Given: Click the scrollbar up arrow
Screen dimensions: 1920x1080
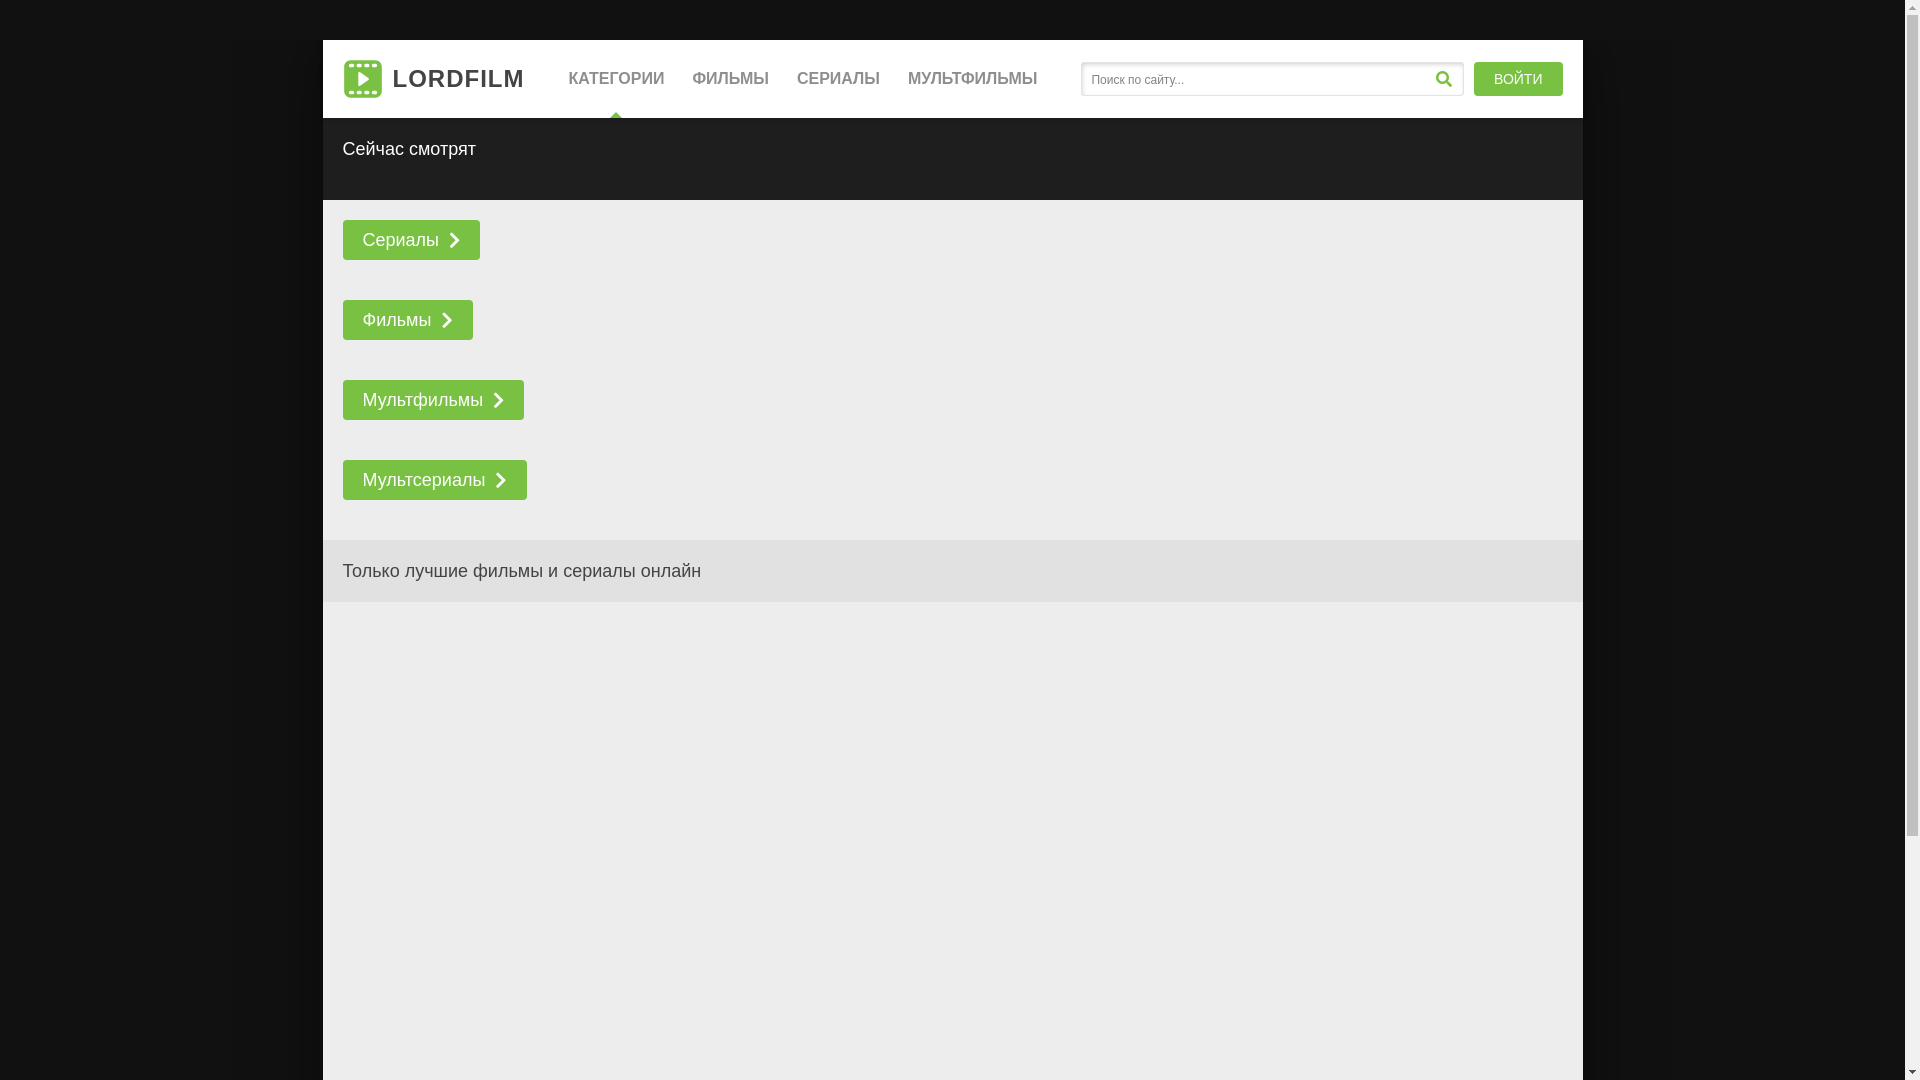Looking at the screenshot, I should (x=1912, y=8).
